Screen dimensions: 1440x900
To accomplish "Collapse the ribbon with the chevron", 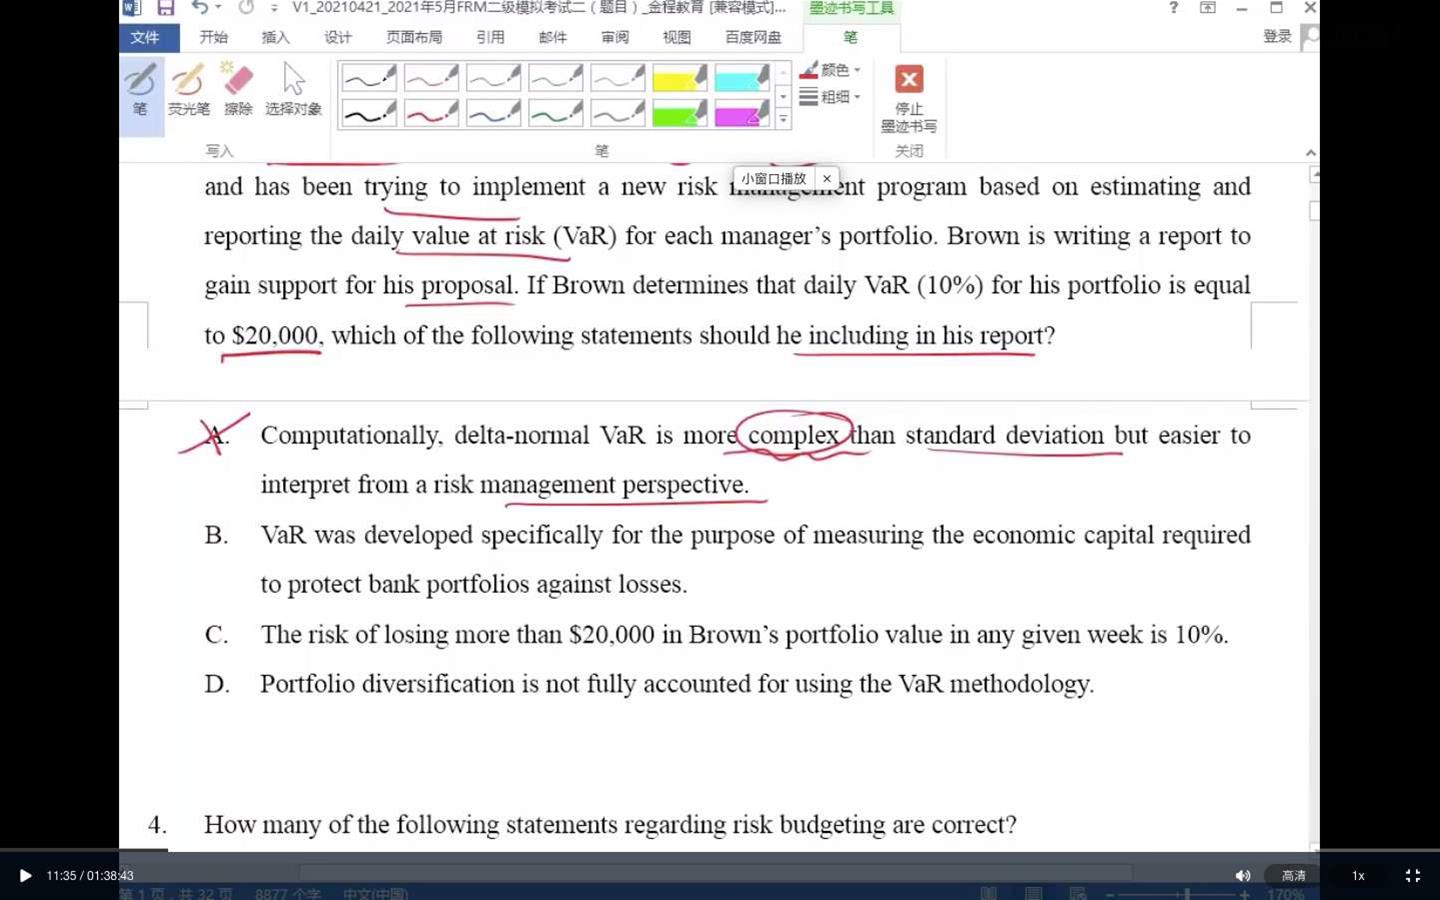I will pos(1310,152).
